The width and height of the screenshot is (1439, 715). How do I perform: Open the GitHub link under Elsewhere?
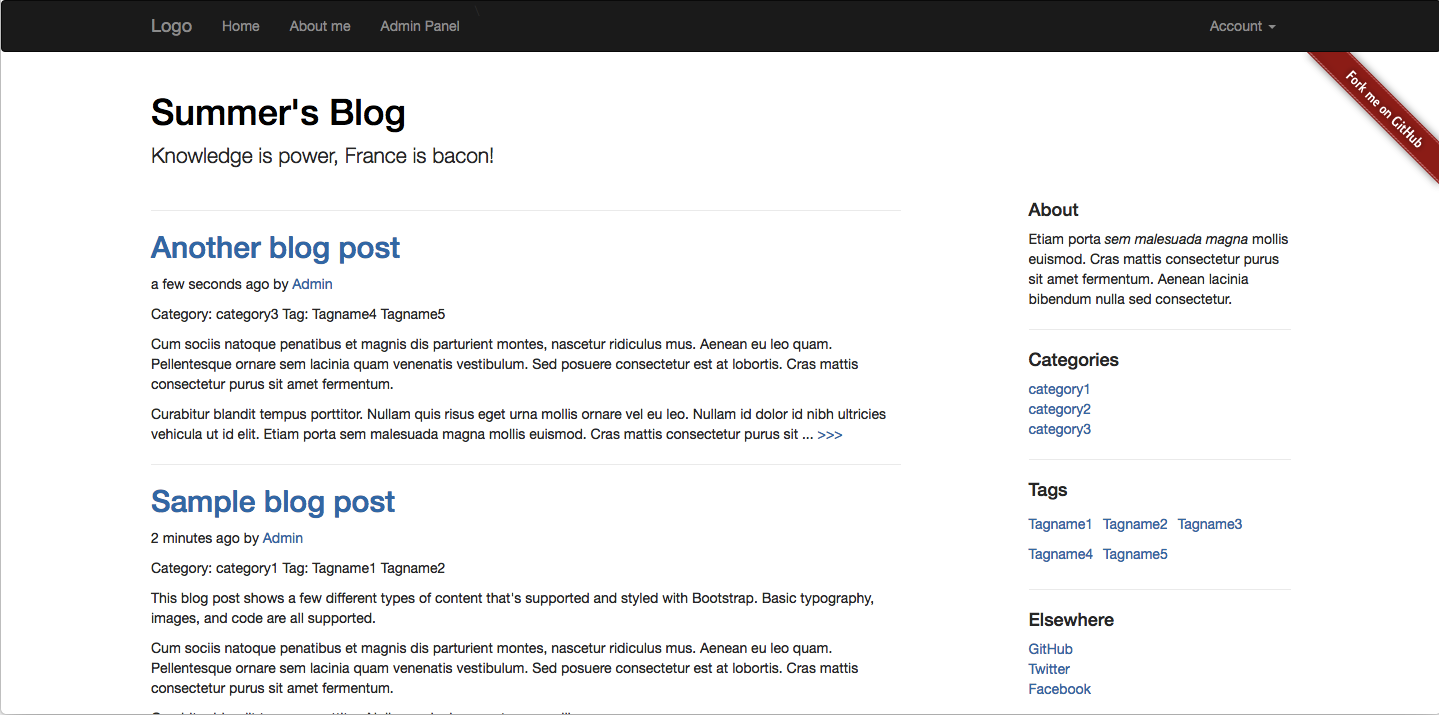(x=1049, y=649)
